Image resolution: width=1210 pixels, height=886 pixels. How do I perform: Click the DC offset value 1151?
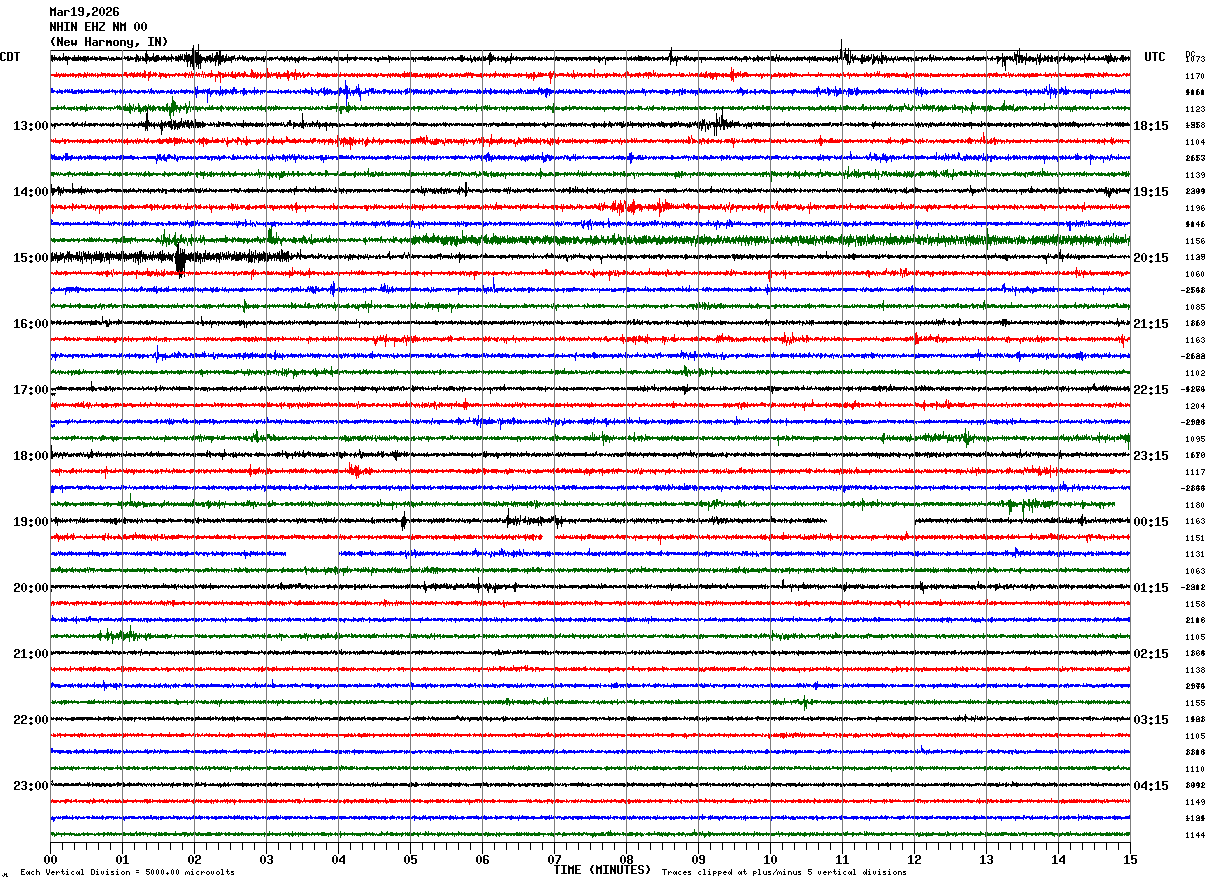1195,538
